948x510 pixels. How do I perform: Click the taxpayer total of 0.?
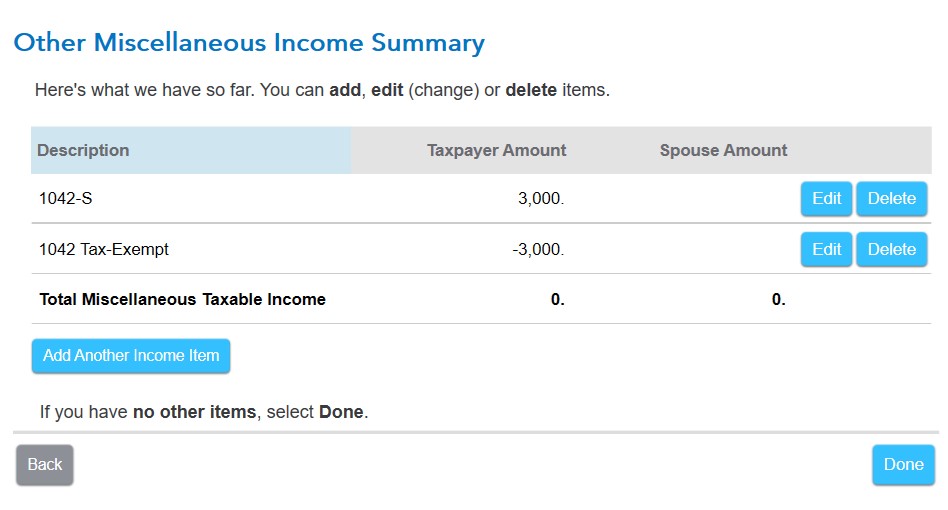(x=557, y=300)
